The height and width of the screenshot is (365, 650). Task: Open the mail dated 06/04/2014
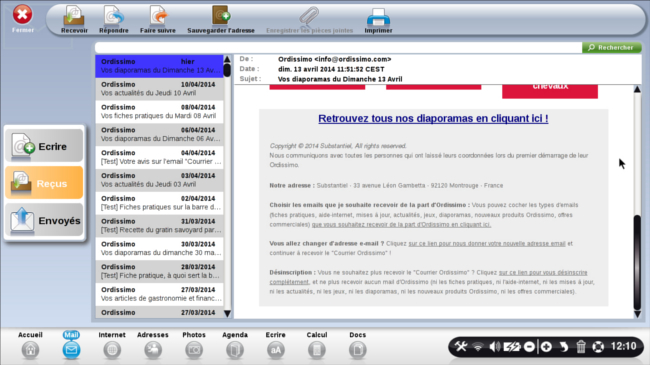click(159, 134)
